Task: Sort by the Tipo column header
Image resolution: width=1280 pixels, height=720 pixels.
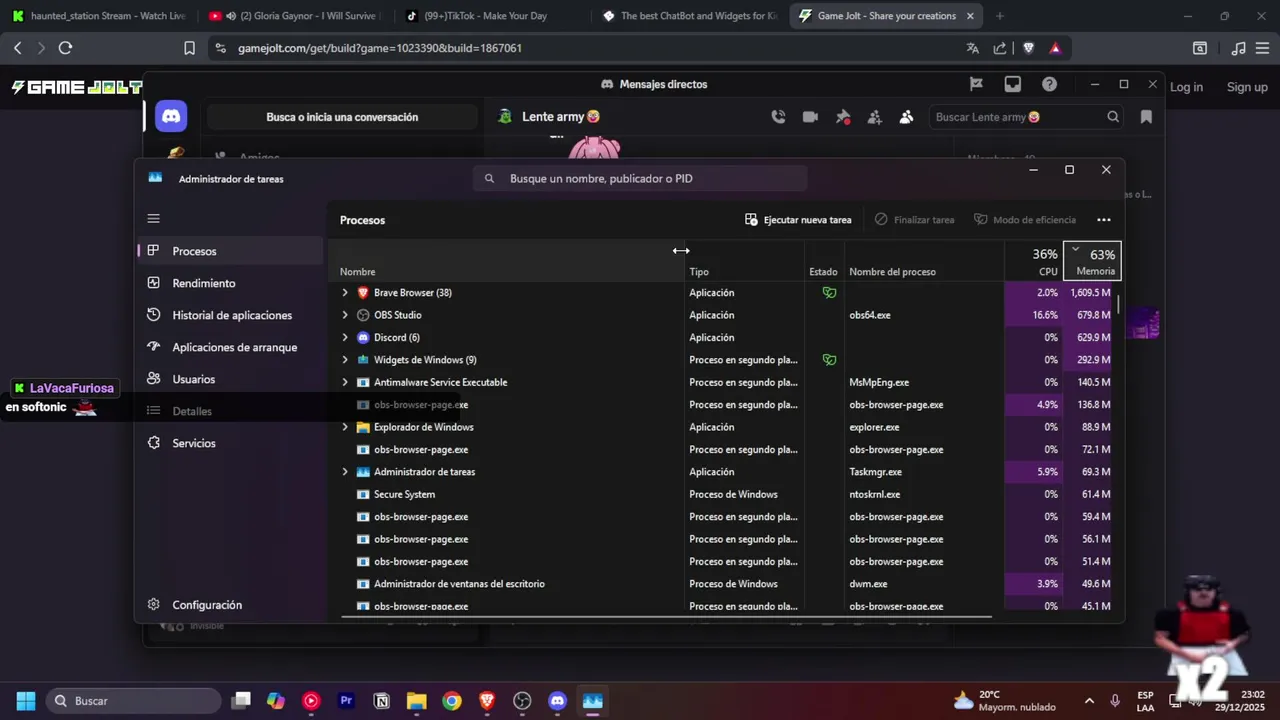Action: click(x=744, y=261)
